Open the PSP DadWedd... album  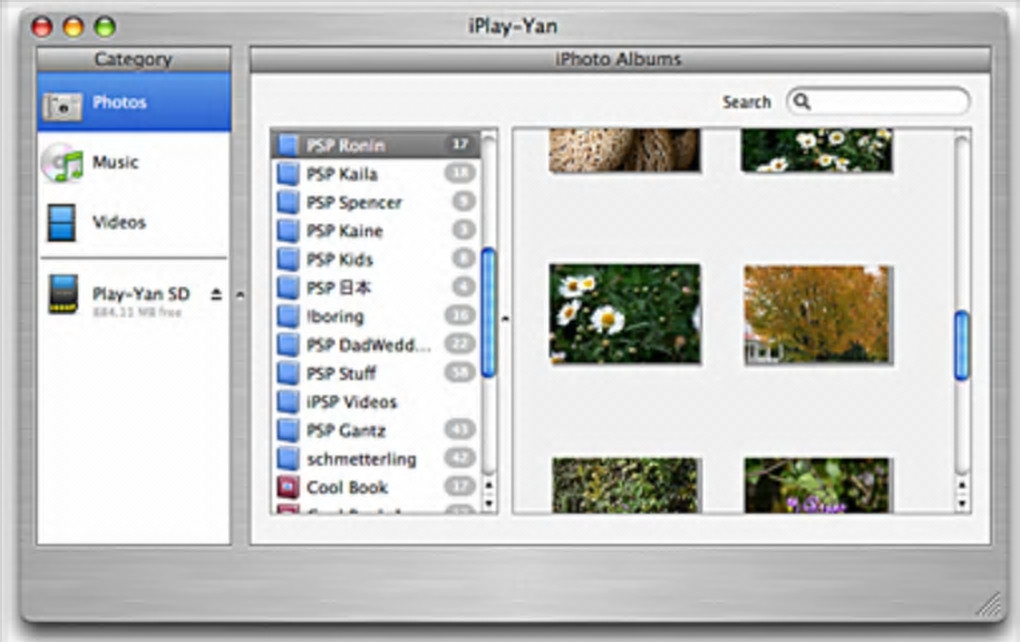(368, 345)
